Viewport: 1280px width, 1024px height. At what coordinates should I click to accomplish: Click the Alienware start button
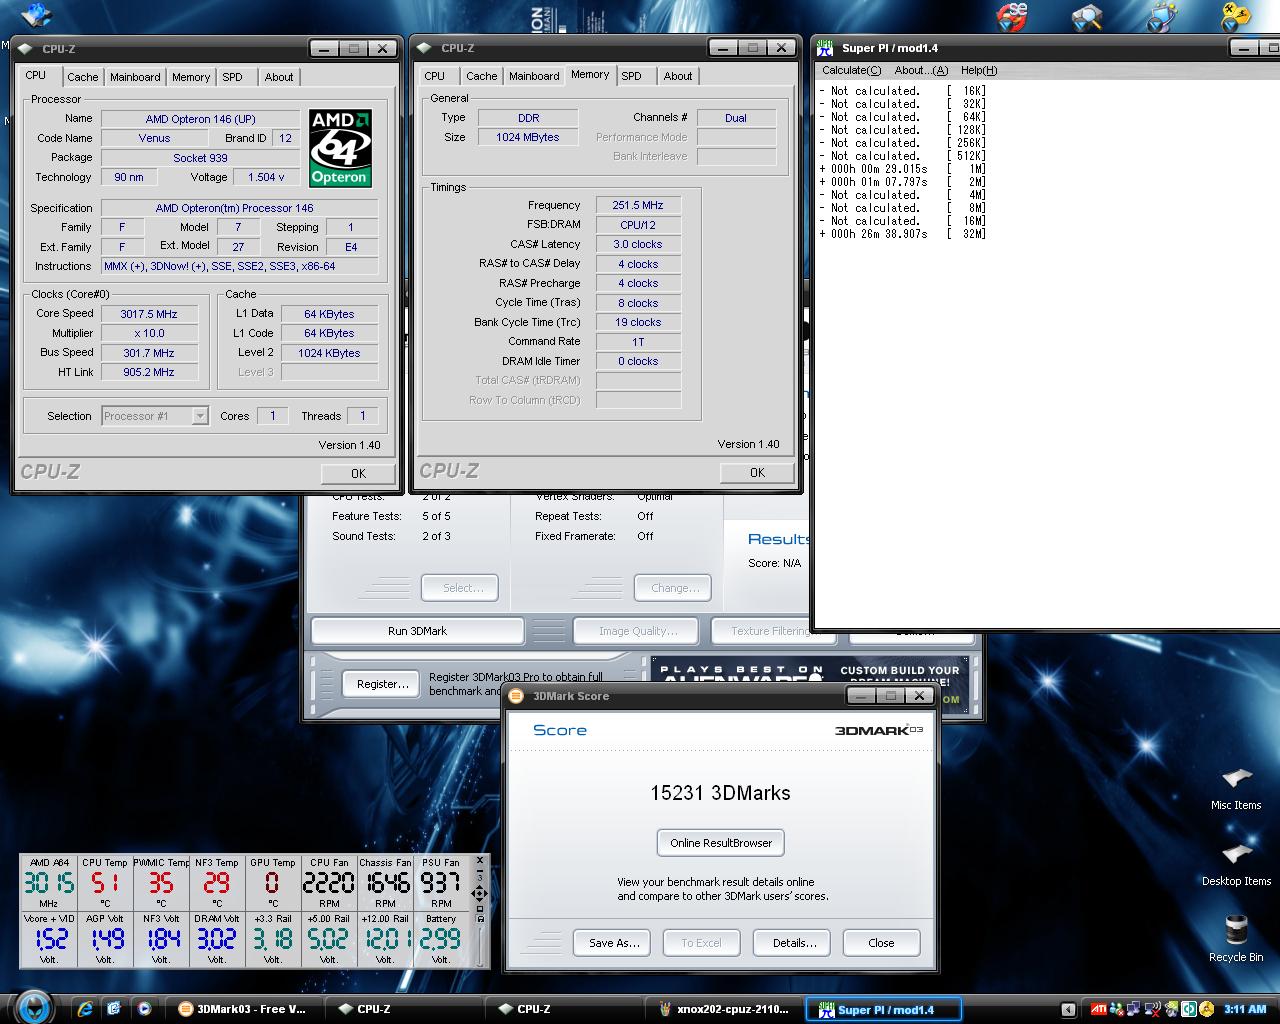click(33, 1006)
